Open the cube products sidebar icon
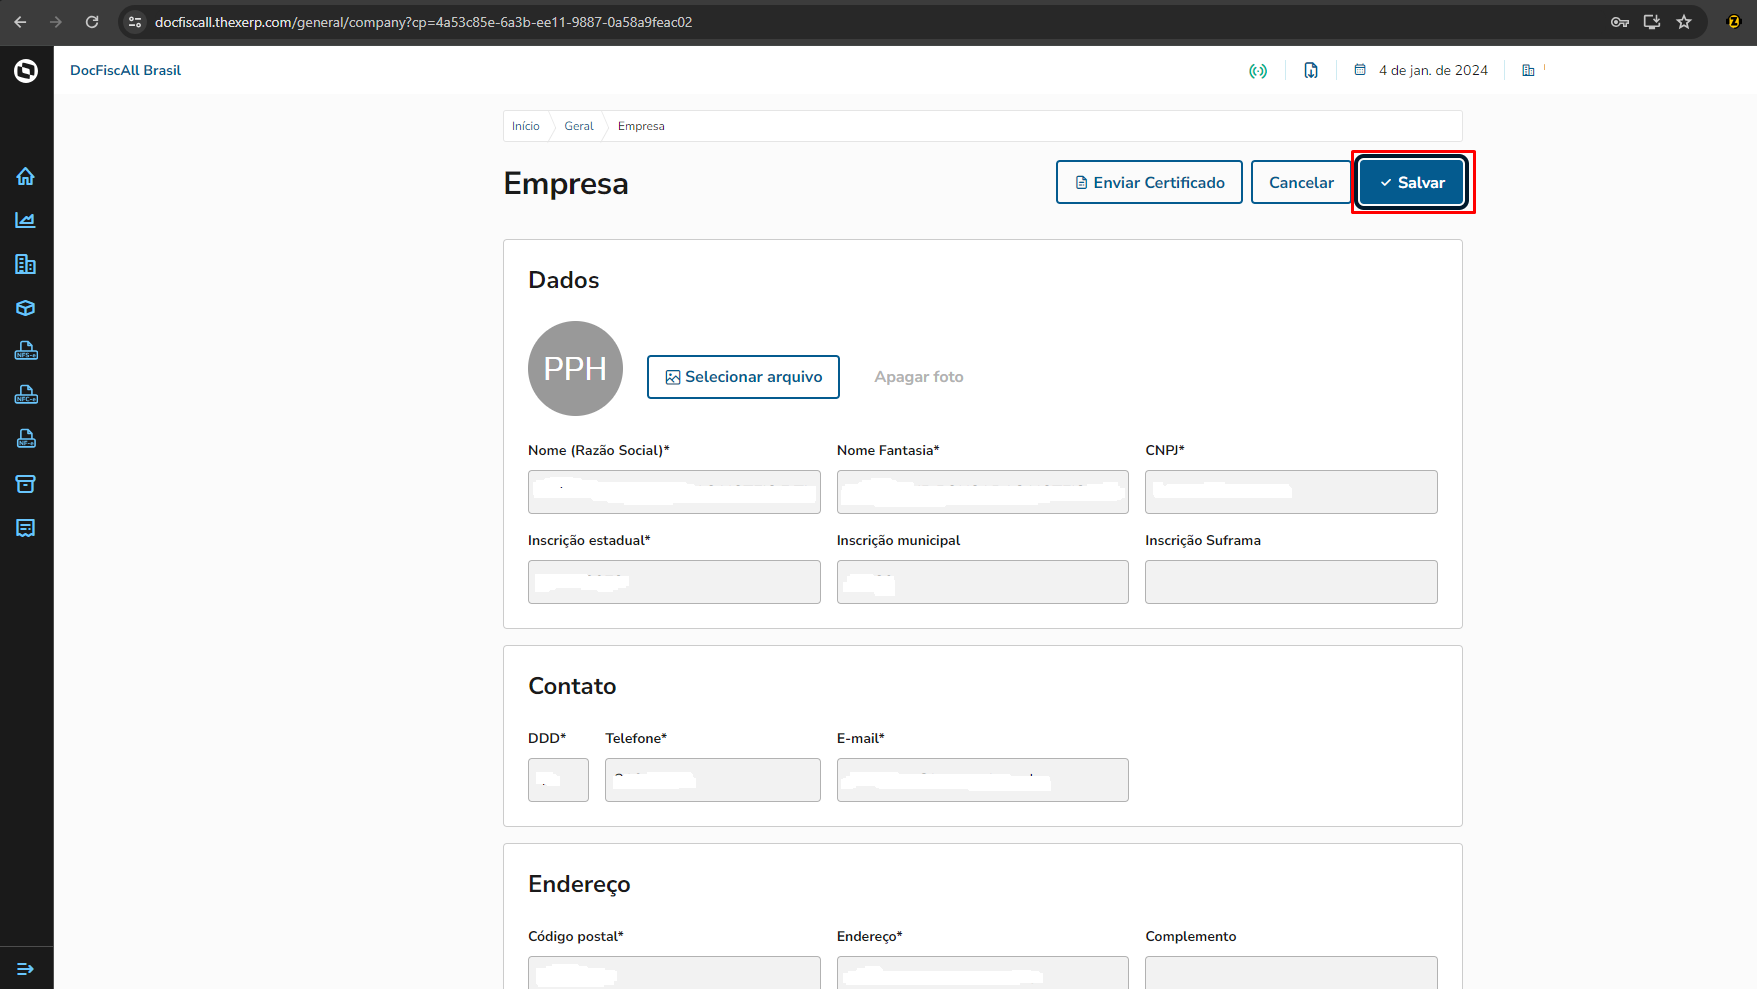The width and height of the screenshot is (1757, 989). pyautogui.click(x=26, y=308)
